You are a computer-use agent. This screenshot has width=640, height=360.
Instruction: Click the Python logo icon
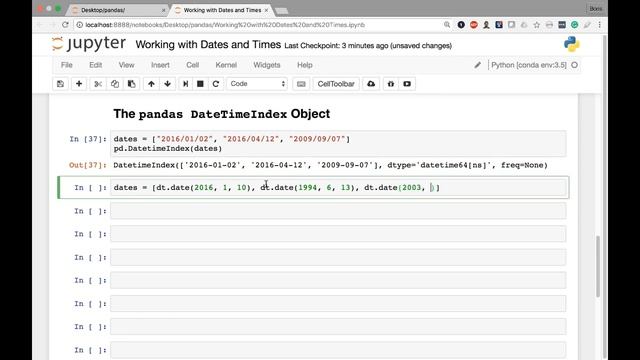(x=571, y=44)
